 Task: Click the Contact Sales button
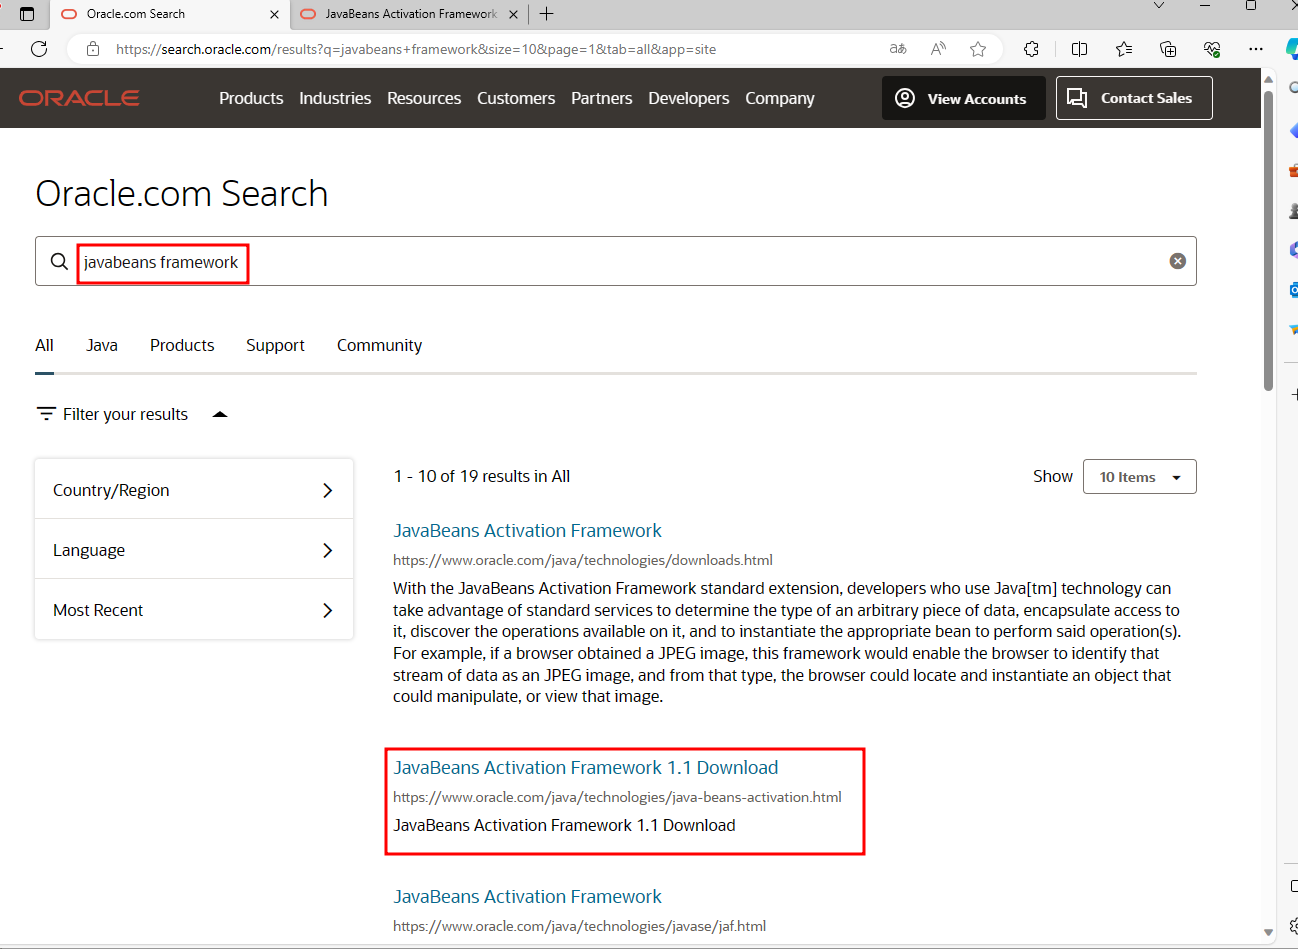(x=1134, y=98)
